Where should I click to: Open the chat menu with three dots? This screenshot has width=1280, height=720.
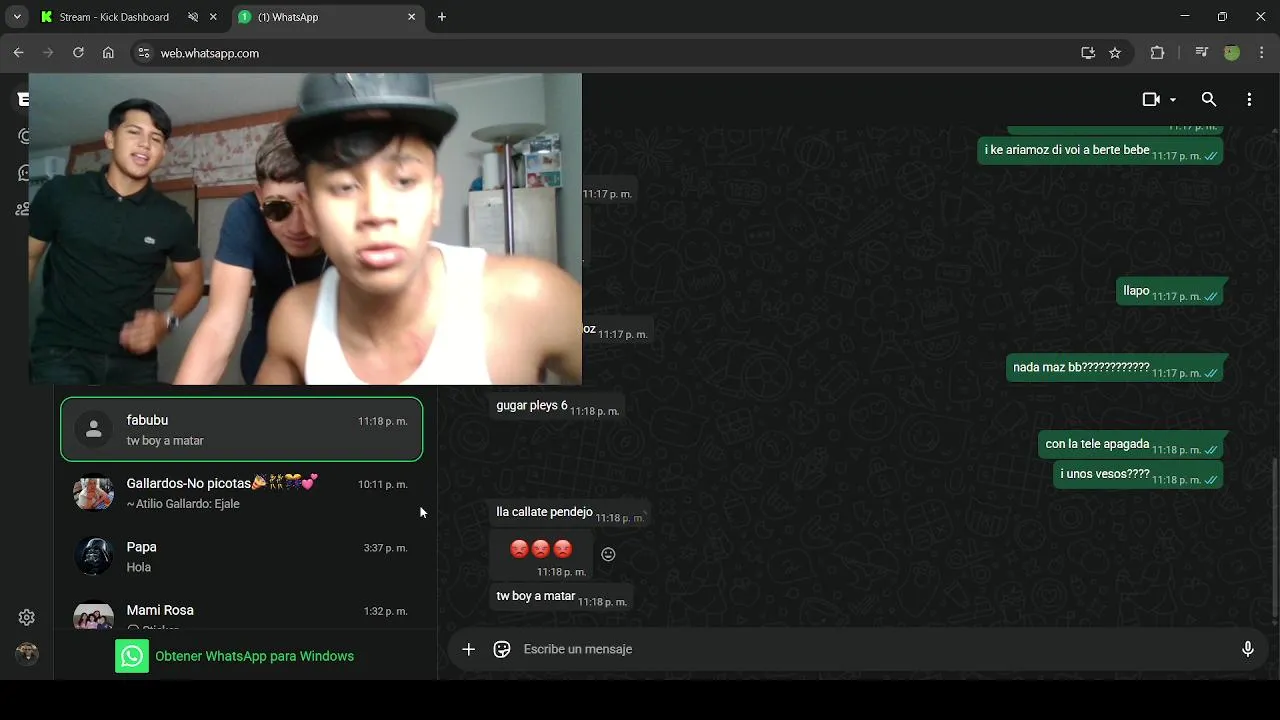point(1249,99)
